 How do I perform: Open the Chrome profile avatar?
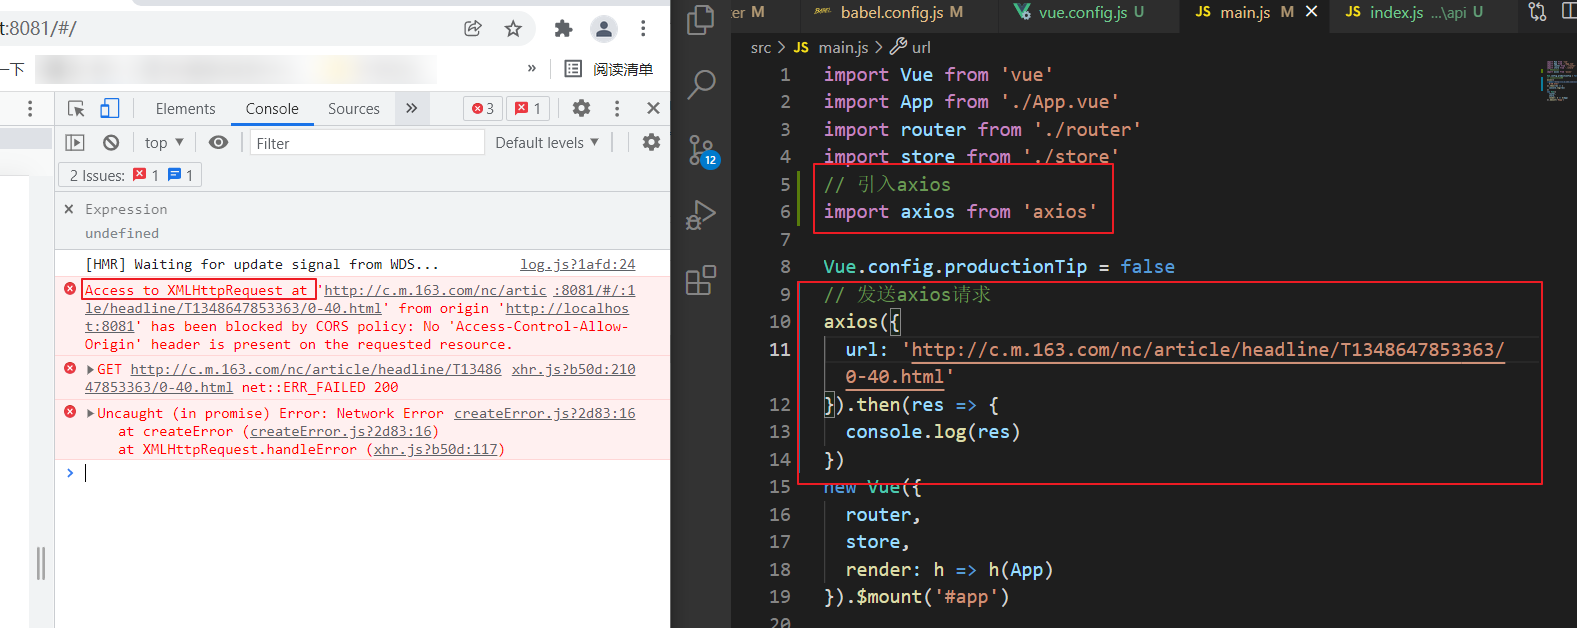click(x=604, y=29)
